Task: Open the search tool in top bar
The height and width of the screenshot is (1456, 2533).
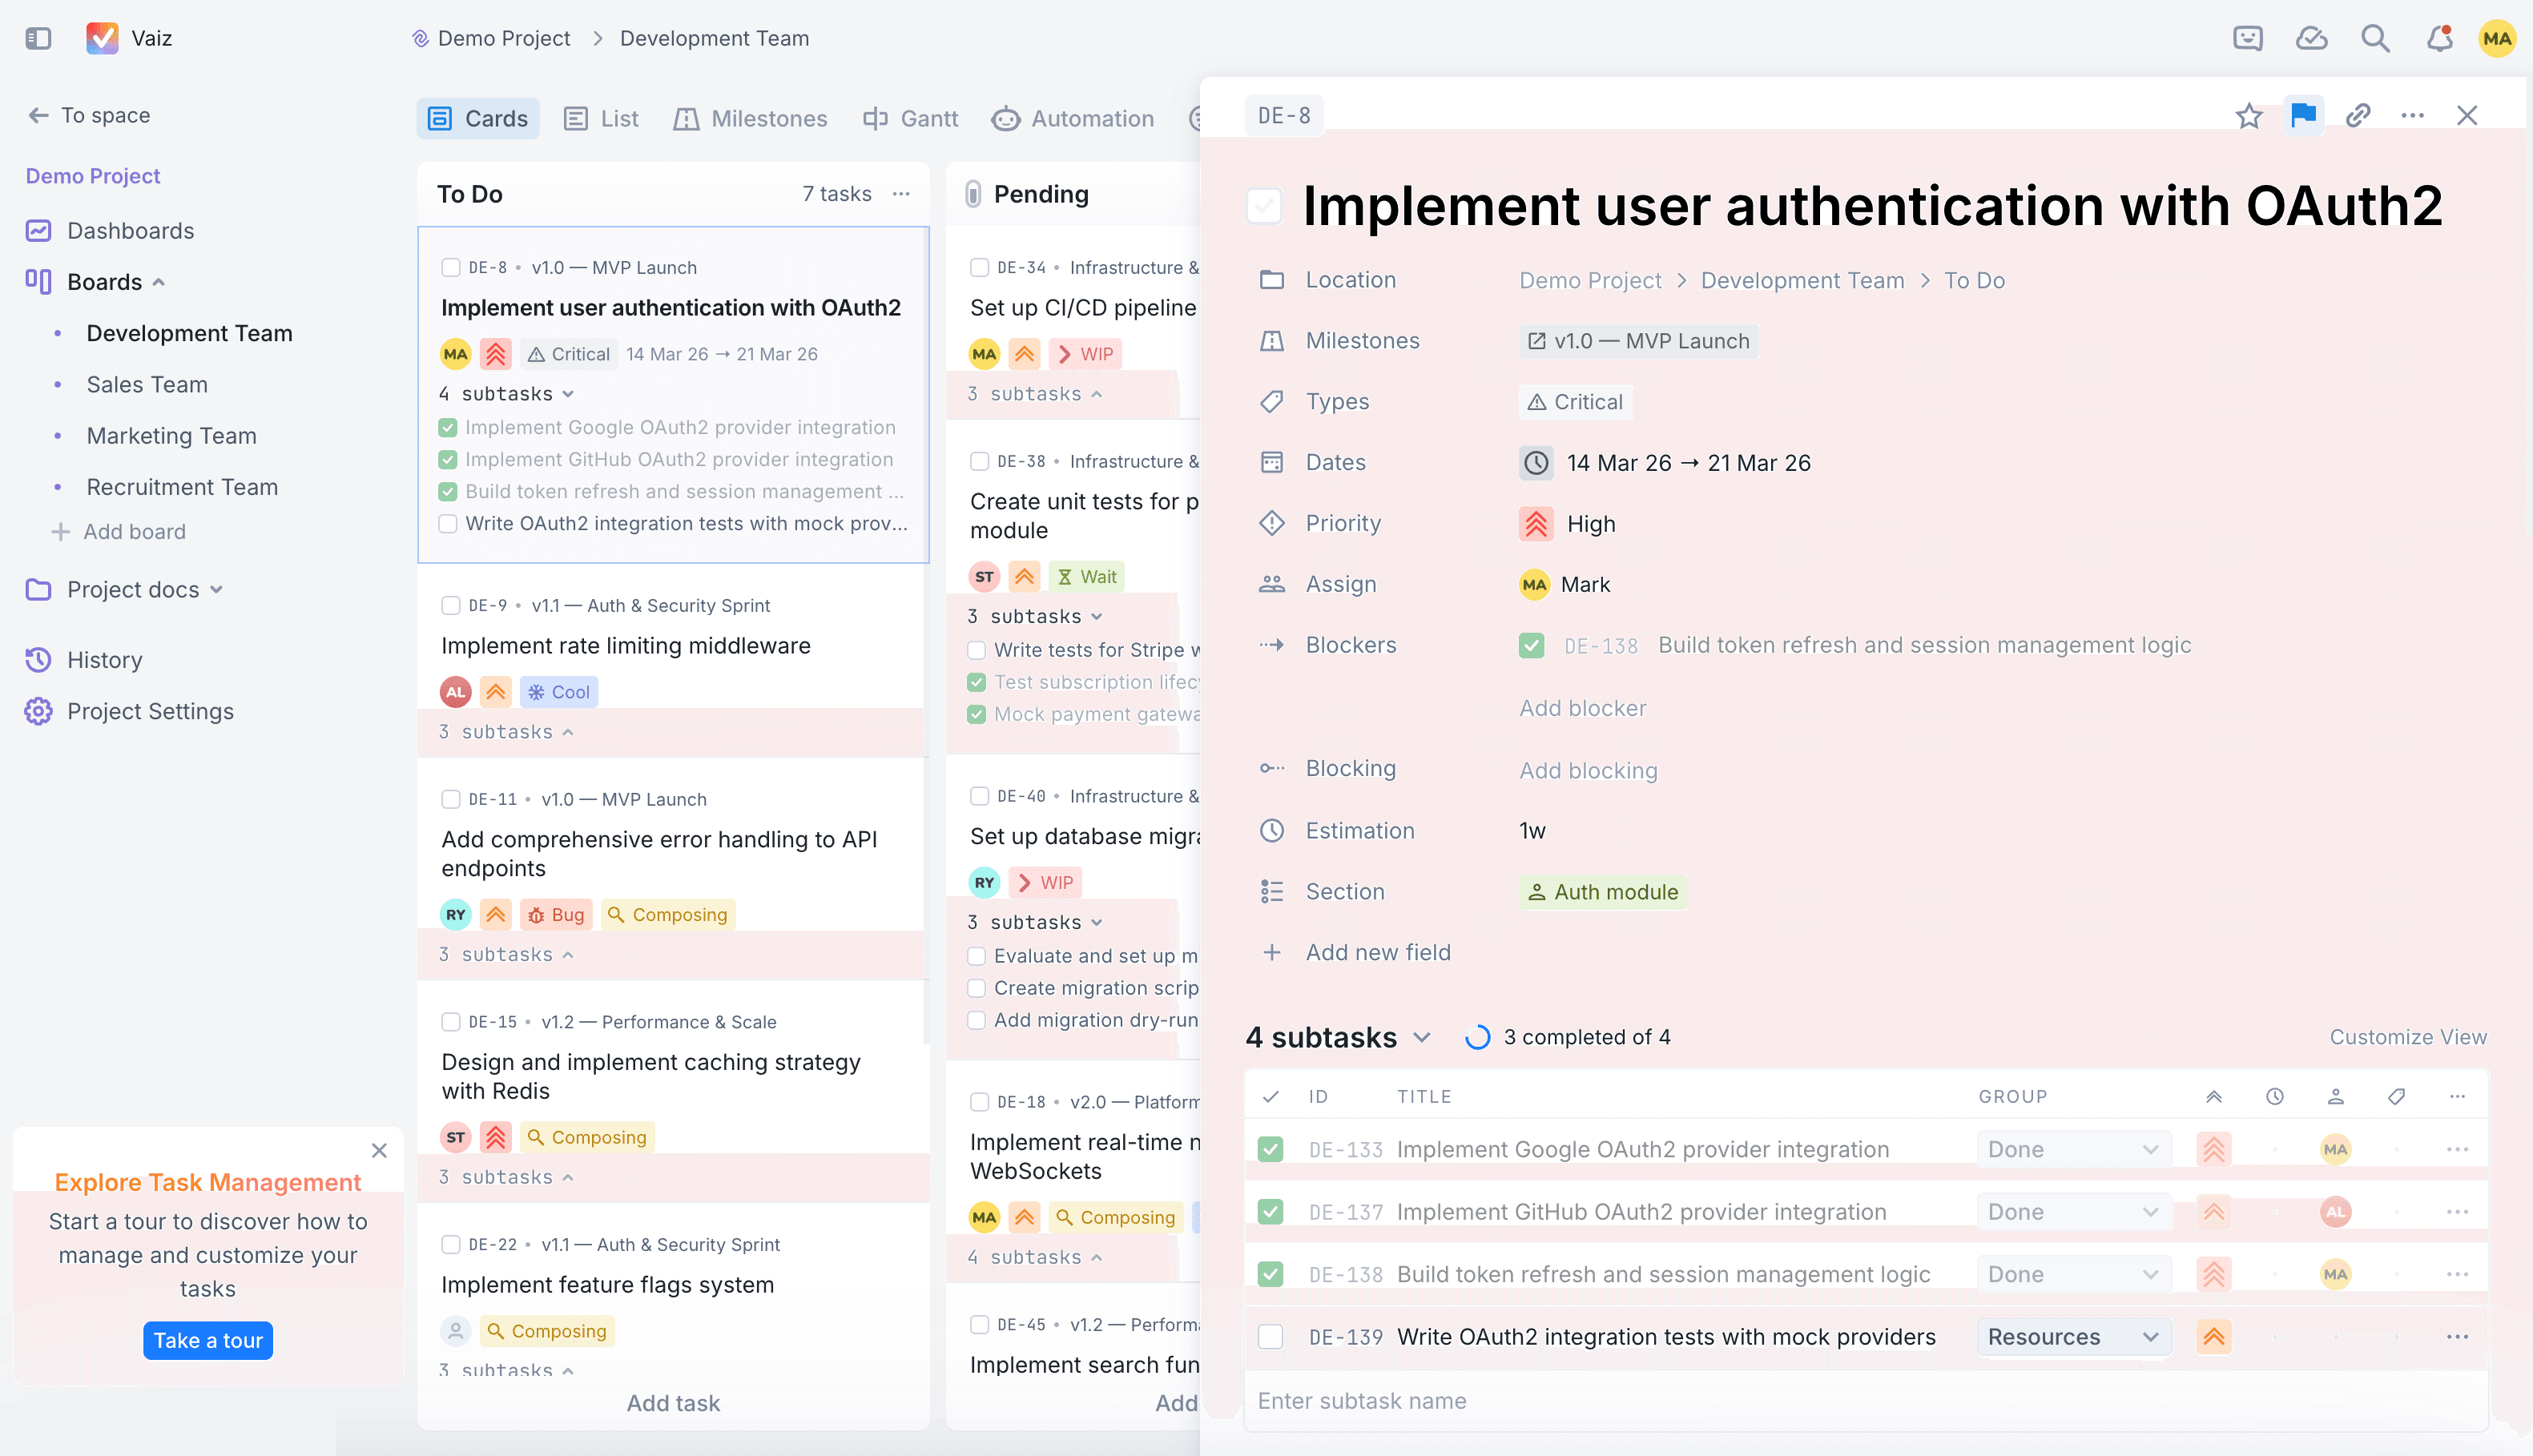Action: pyautogui.click(x=2375, y=38)
